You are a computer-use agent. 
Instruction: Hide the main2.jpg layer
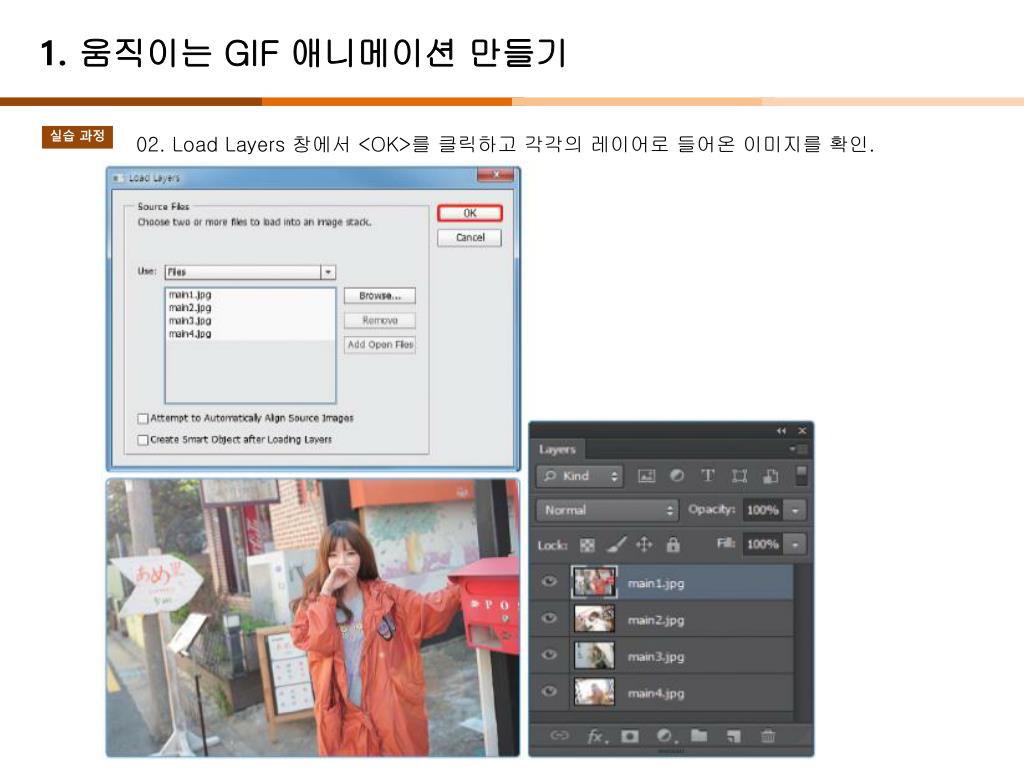point(550,618)
